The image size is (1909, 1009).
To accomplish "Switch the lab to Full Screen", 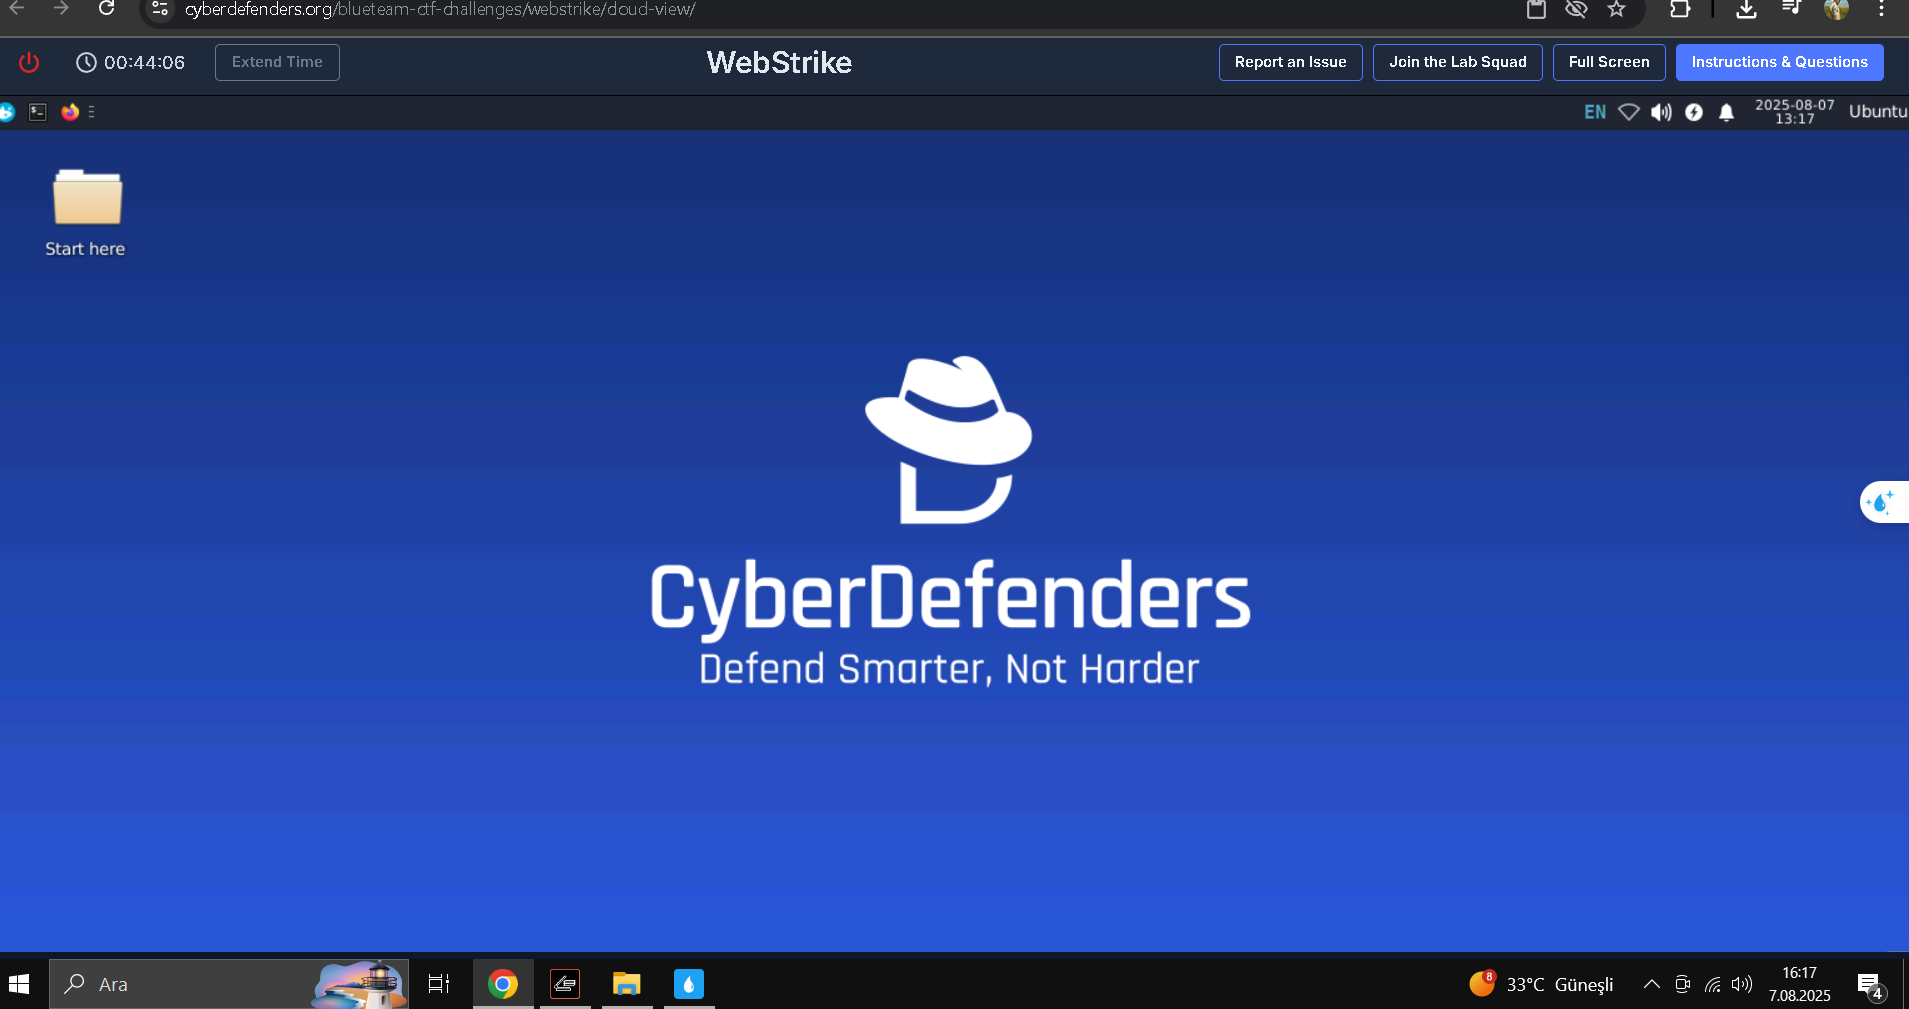I will [x=1609, y=62].
